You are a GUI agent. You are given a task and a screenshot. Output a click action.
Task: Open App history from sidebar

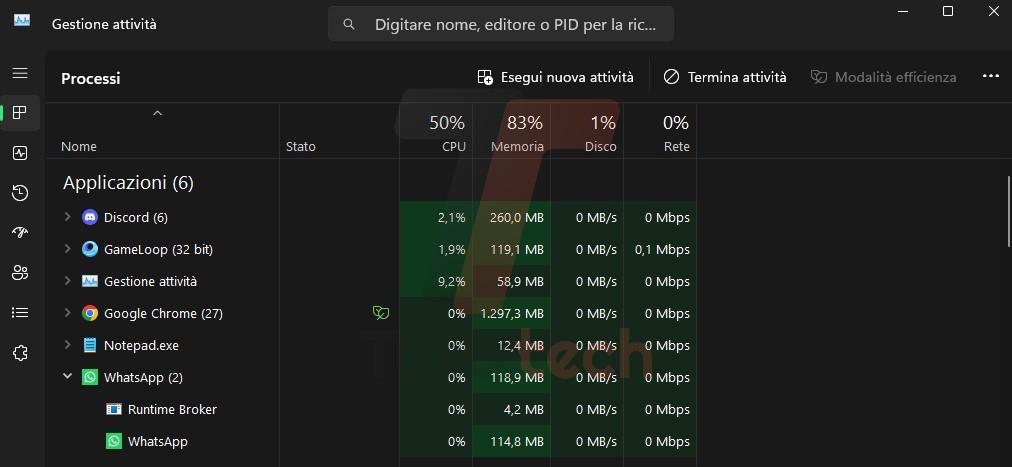[19, 193]
